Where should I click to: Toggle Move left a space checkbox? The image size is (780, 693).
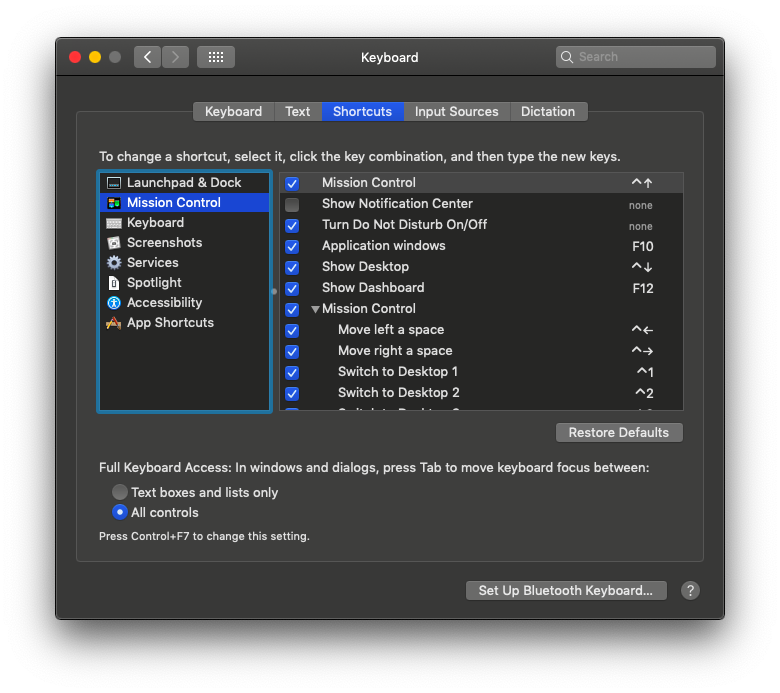click(x=292, y=330)
